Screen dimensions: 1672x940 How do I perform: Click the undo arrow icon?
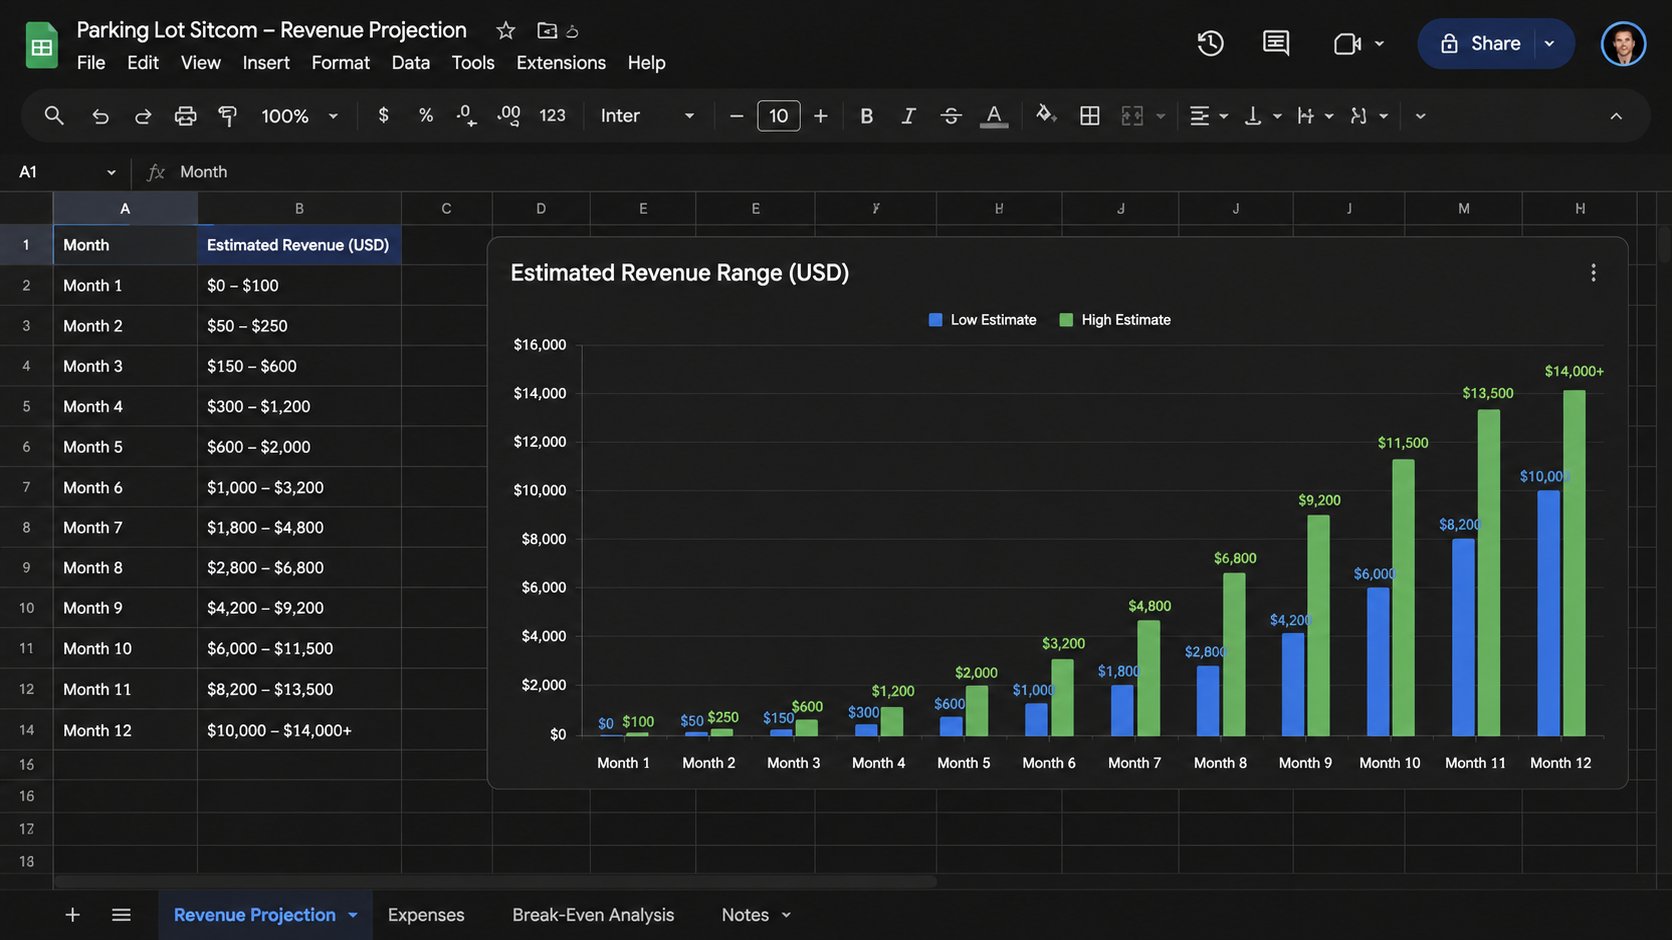click(x=100, y=116)
